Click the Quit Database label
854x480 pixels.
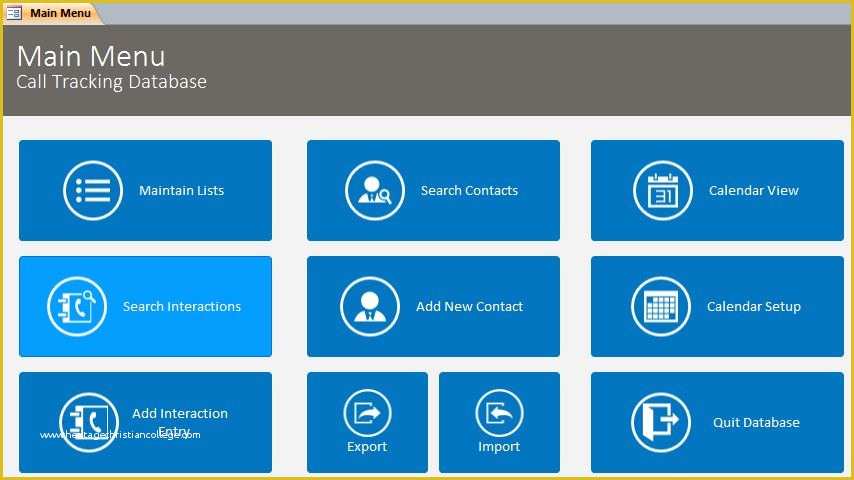coord(756,422)
